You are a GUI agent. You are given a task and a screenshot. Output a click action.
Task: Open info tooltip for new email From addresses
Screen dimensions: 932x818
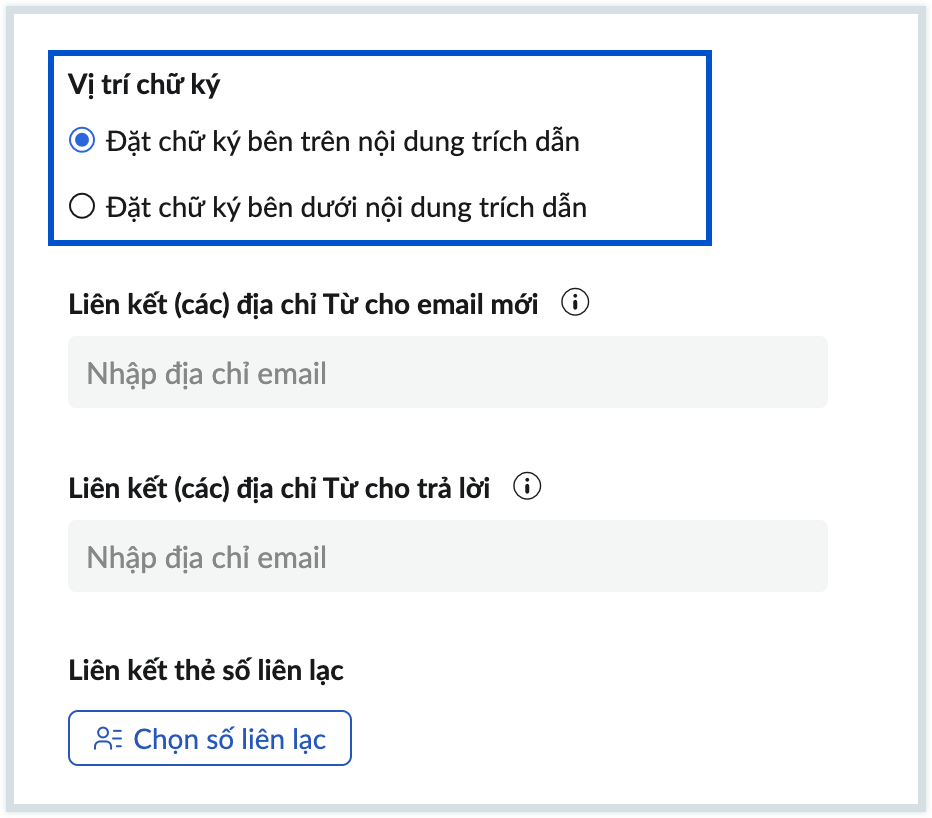point(575,303)
